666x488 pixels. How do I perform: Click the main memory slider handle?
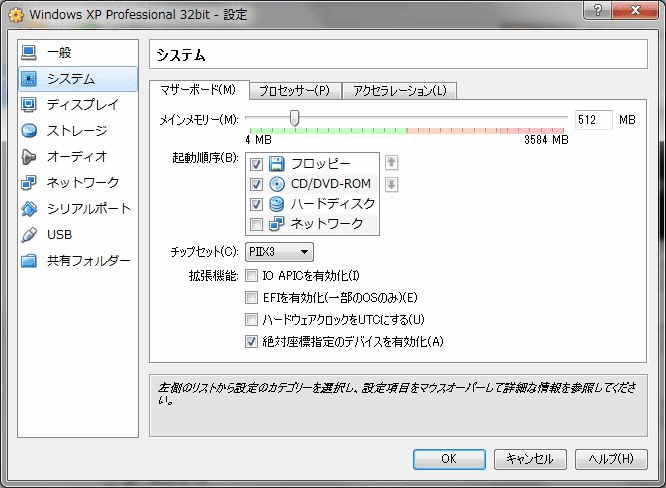click(294, 118)
